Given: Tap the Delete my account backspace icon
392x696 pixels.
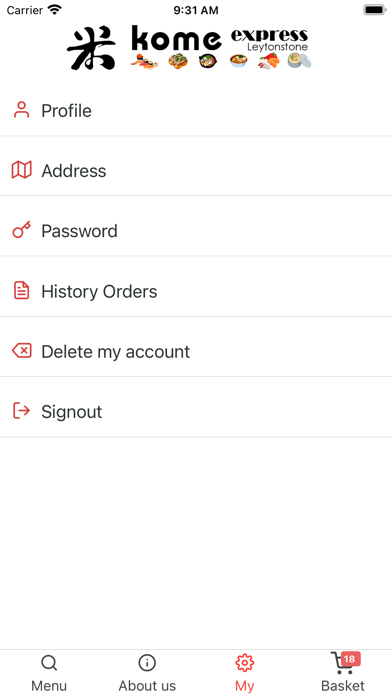Looking at the screenshot, I should [21, 351].
